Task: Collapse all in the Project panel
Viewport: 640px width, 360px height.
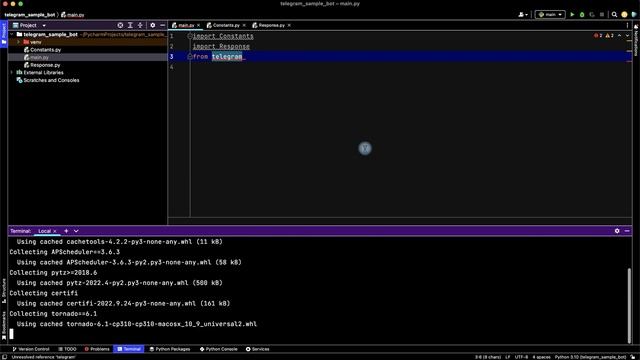Action: pos(140,25)
